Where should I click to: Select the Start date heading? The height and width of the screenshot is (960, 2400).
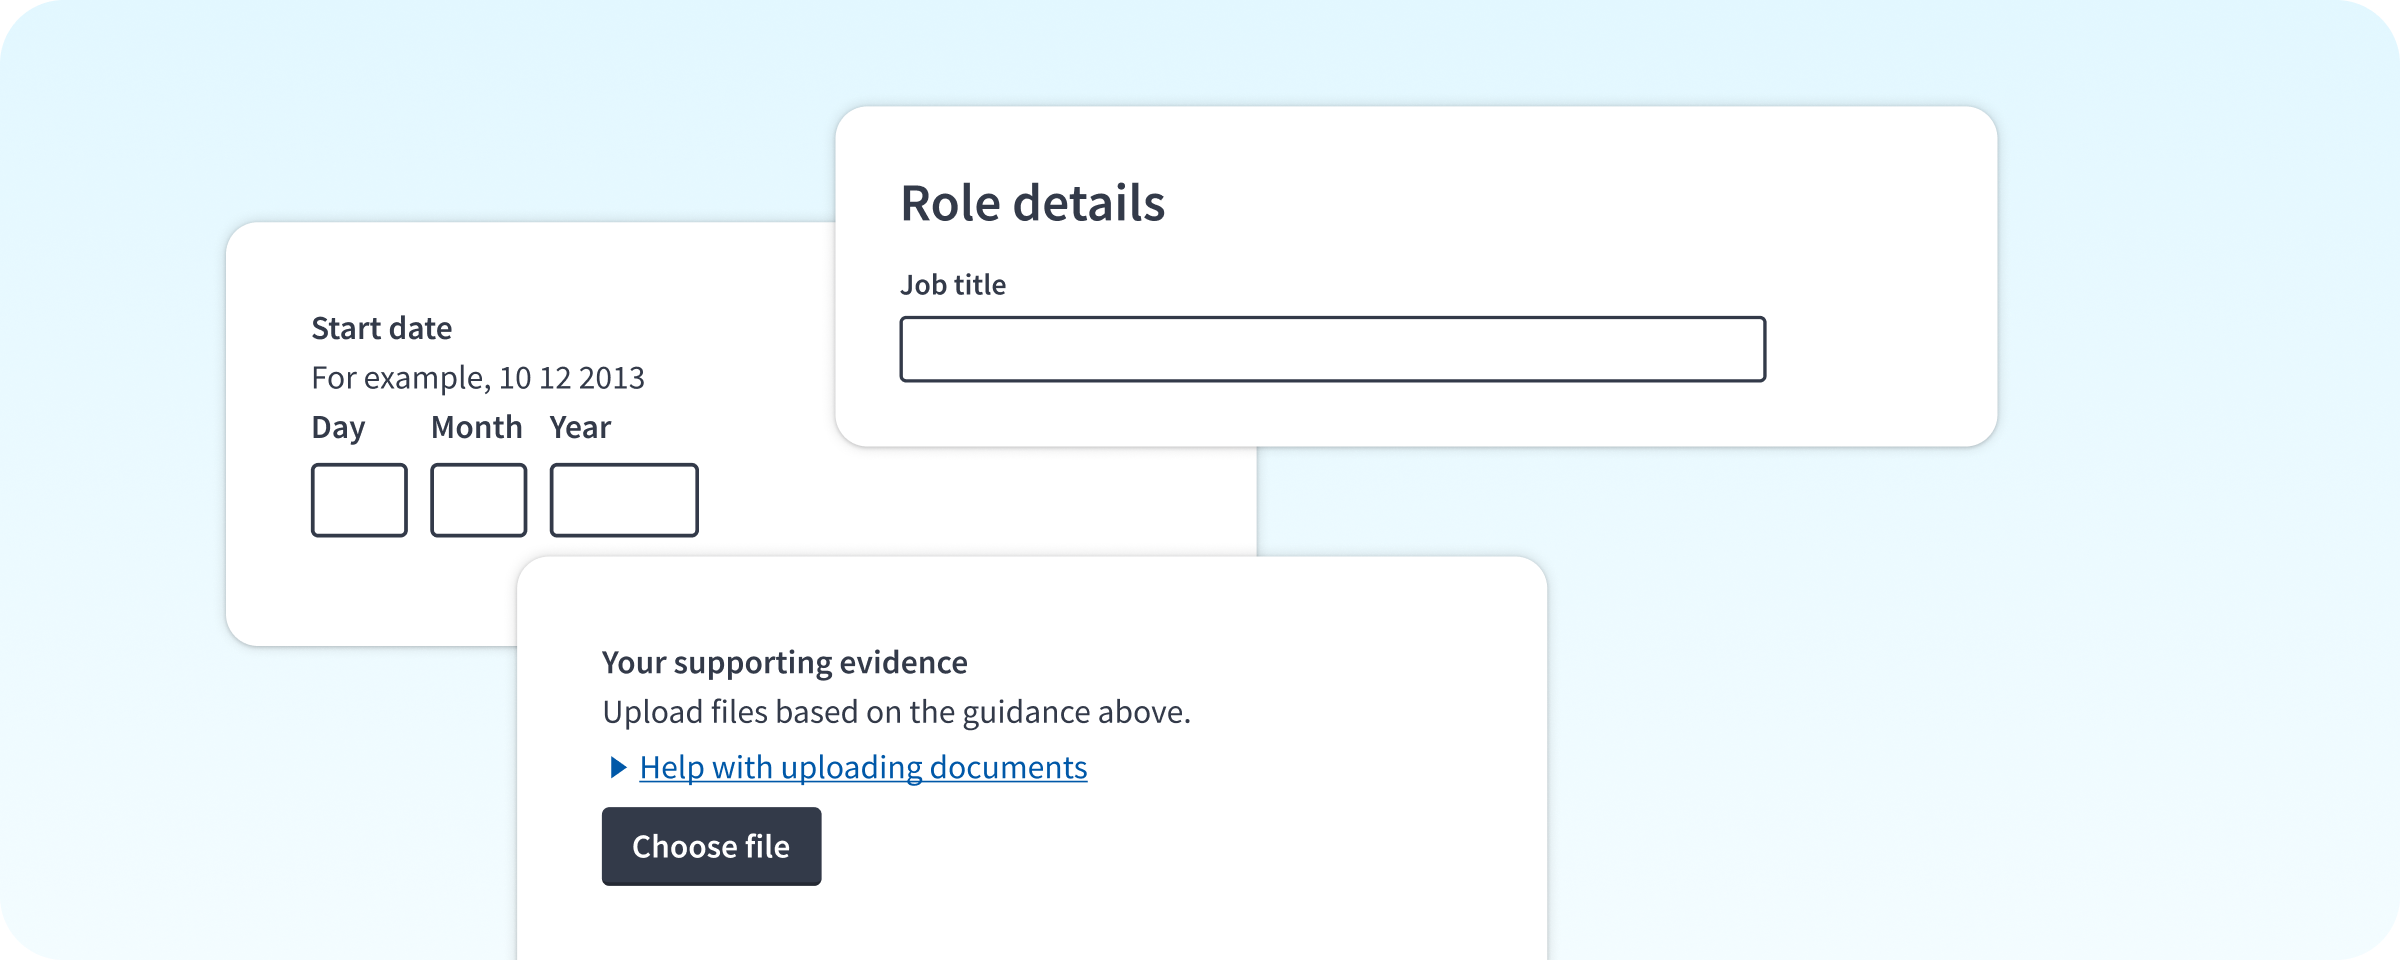click(383, 327)
